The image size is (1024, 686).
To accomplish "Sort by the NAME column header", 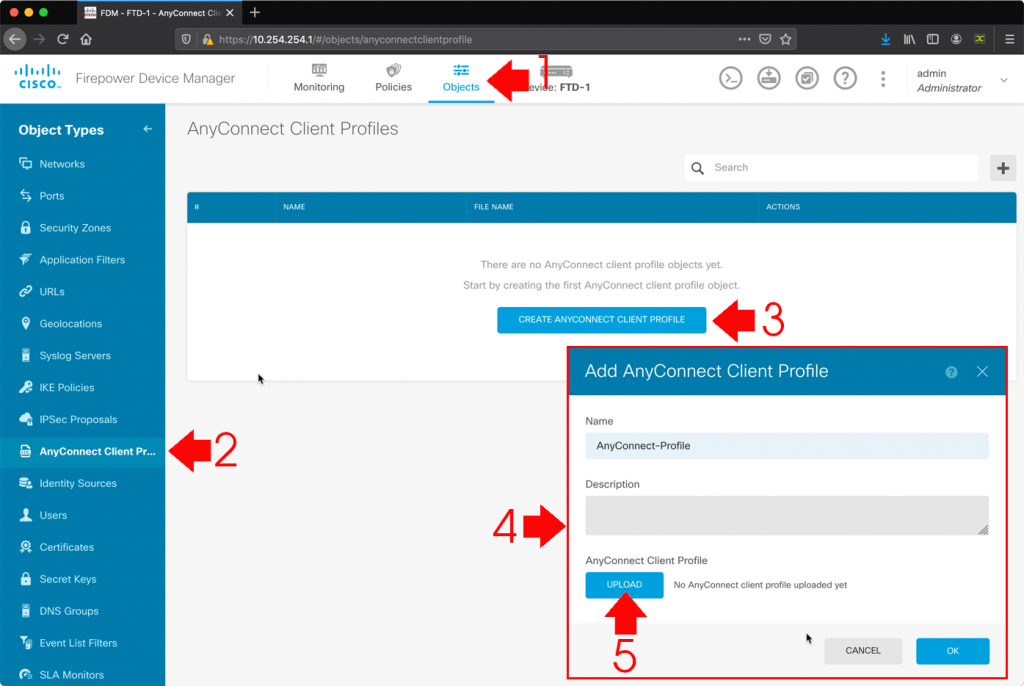I will tap(294, 207).
